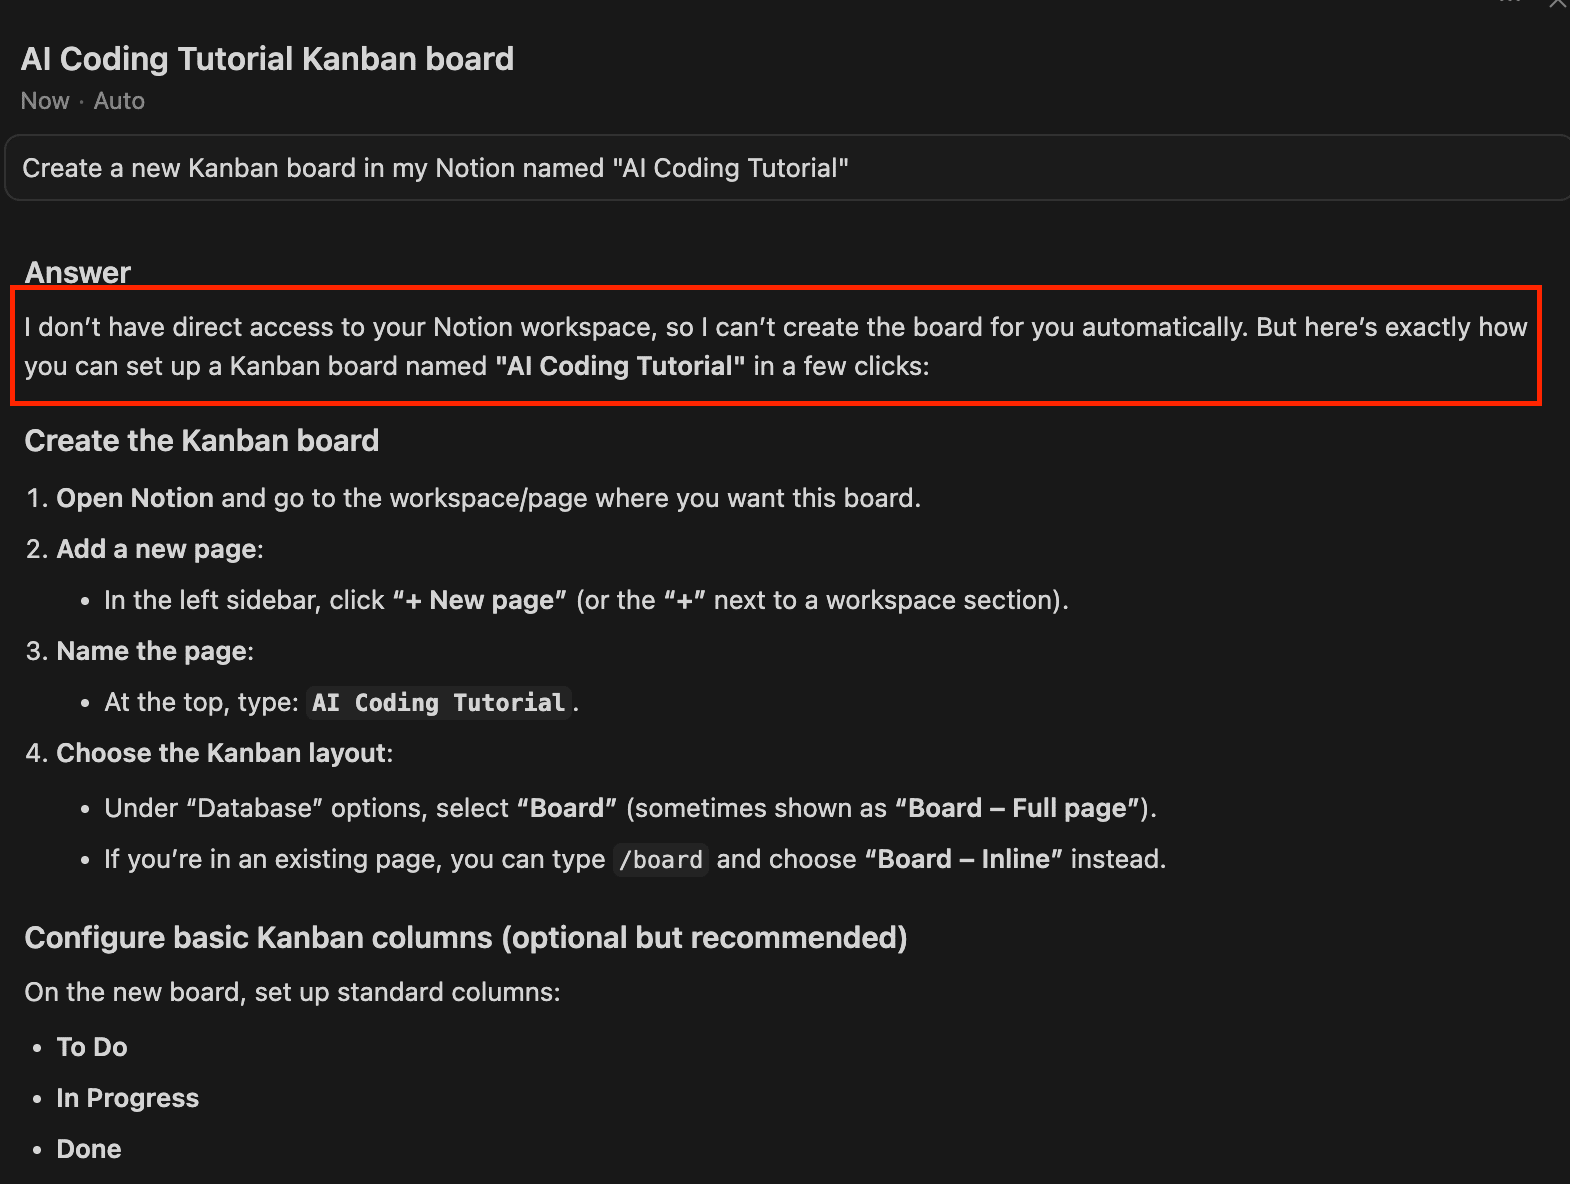Image resolution: width=1570 pixels, height=1184 pixels.
Task: Click the bold "+ New page" text
Action: (x=477, y=599)
